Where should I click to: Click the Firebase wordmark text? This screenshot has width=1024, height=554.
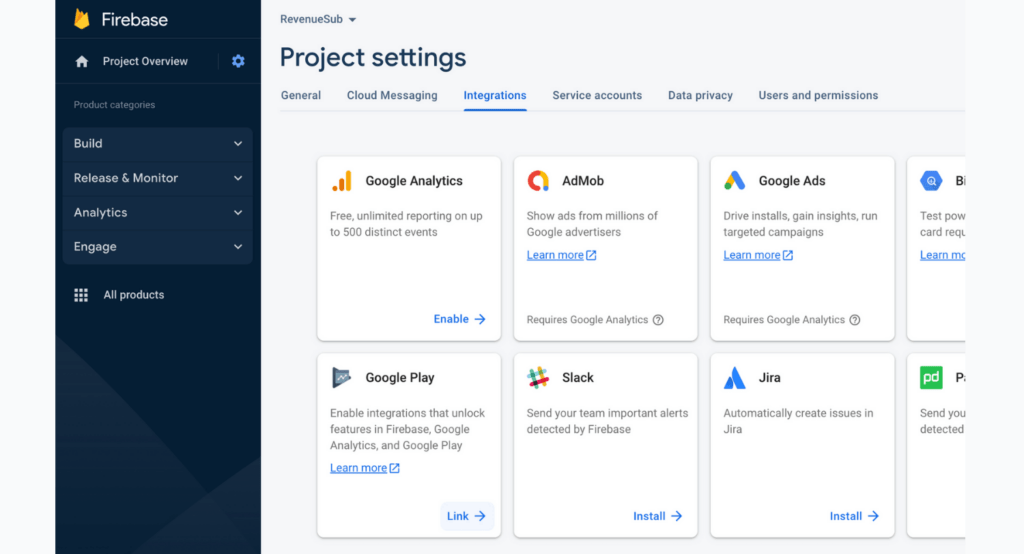[135, 20]
